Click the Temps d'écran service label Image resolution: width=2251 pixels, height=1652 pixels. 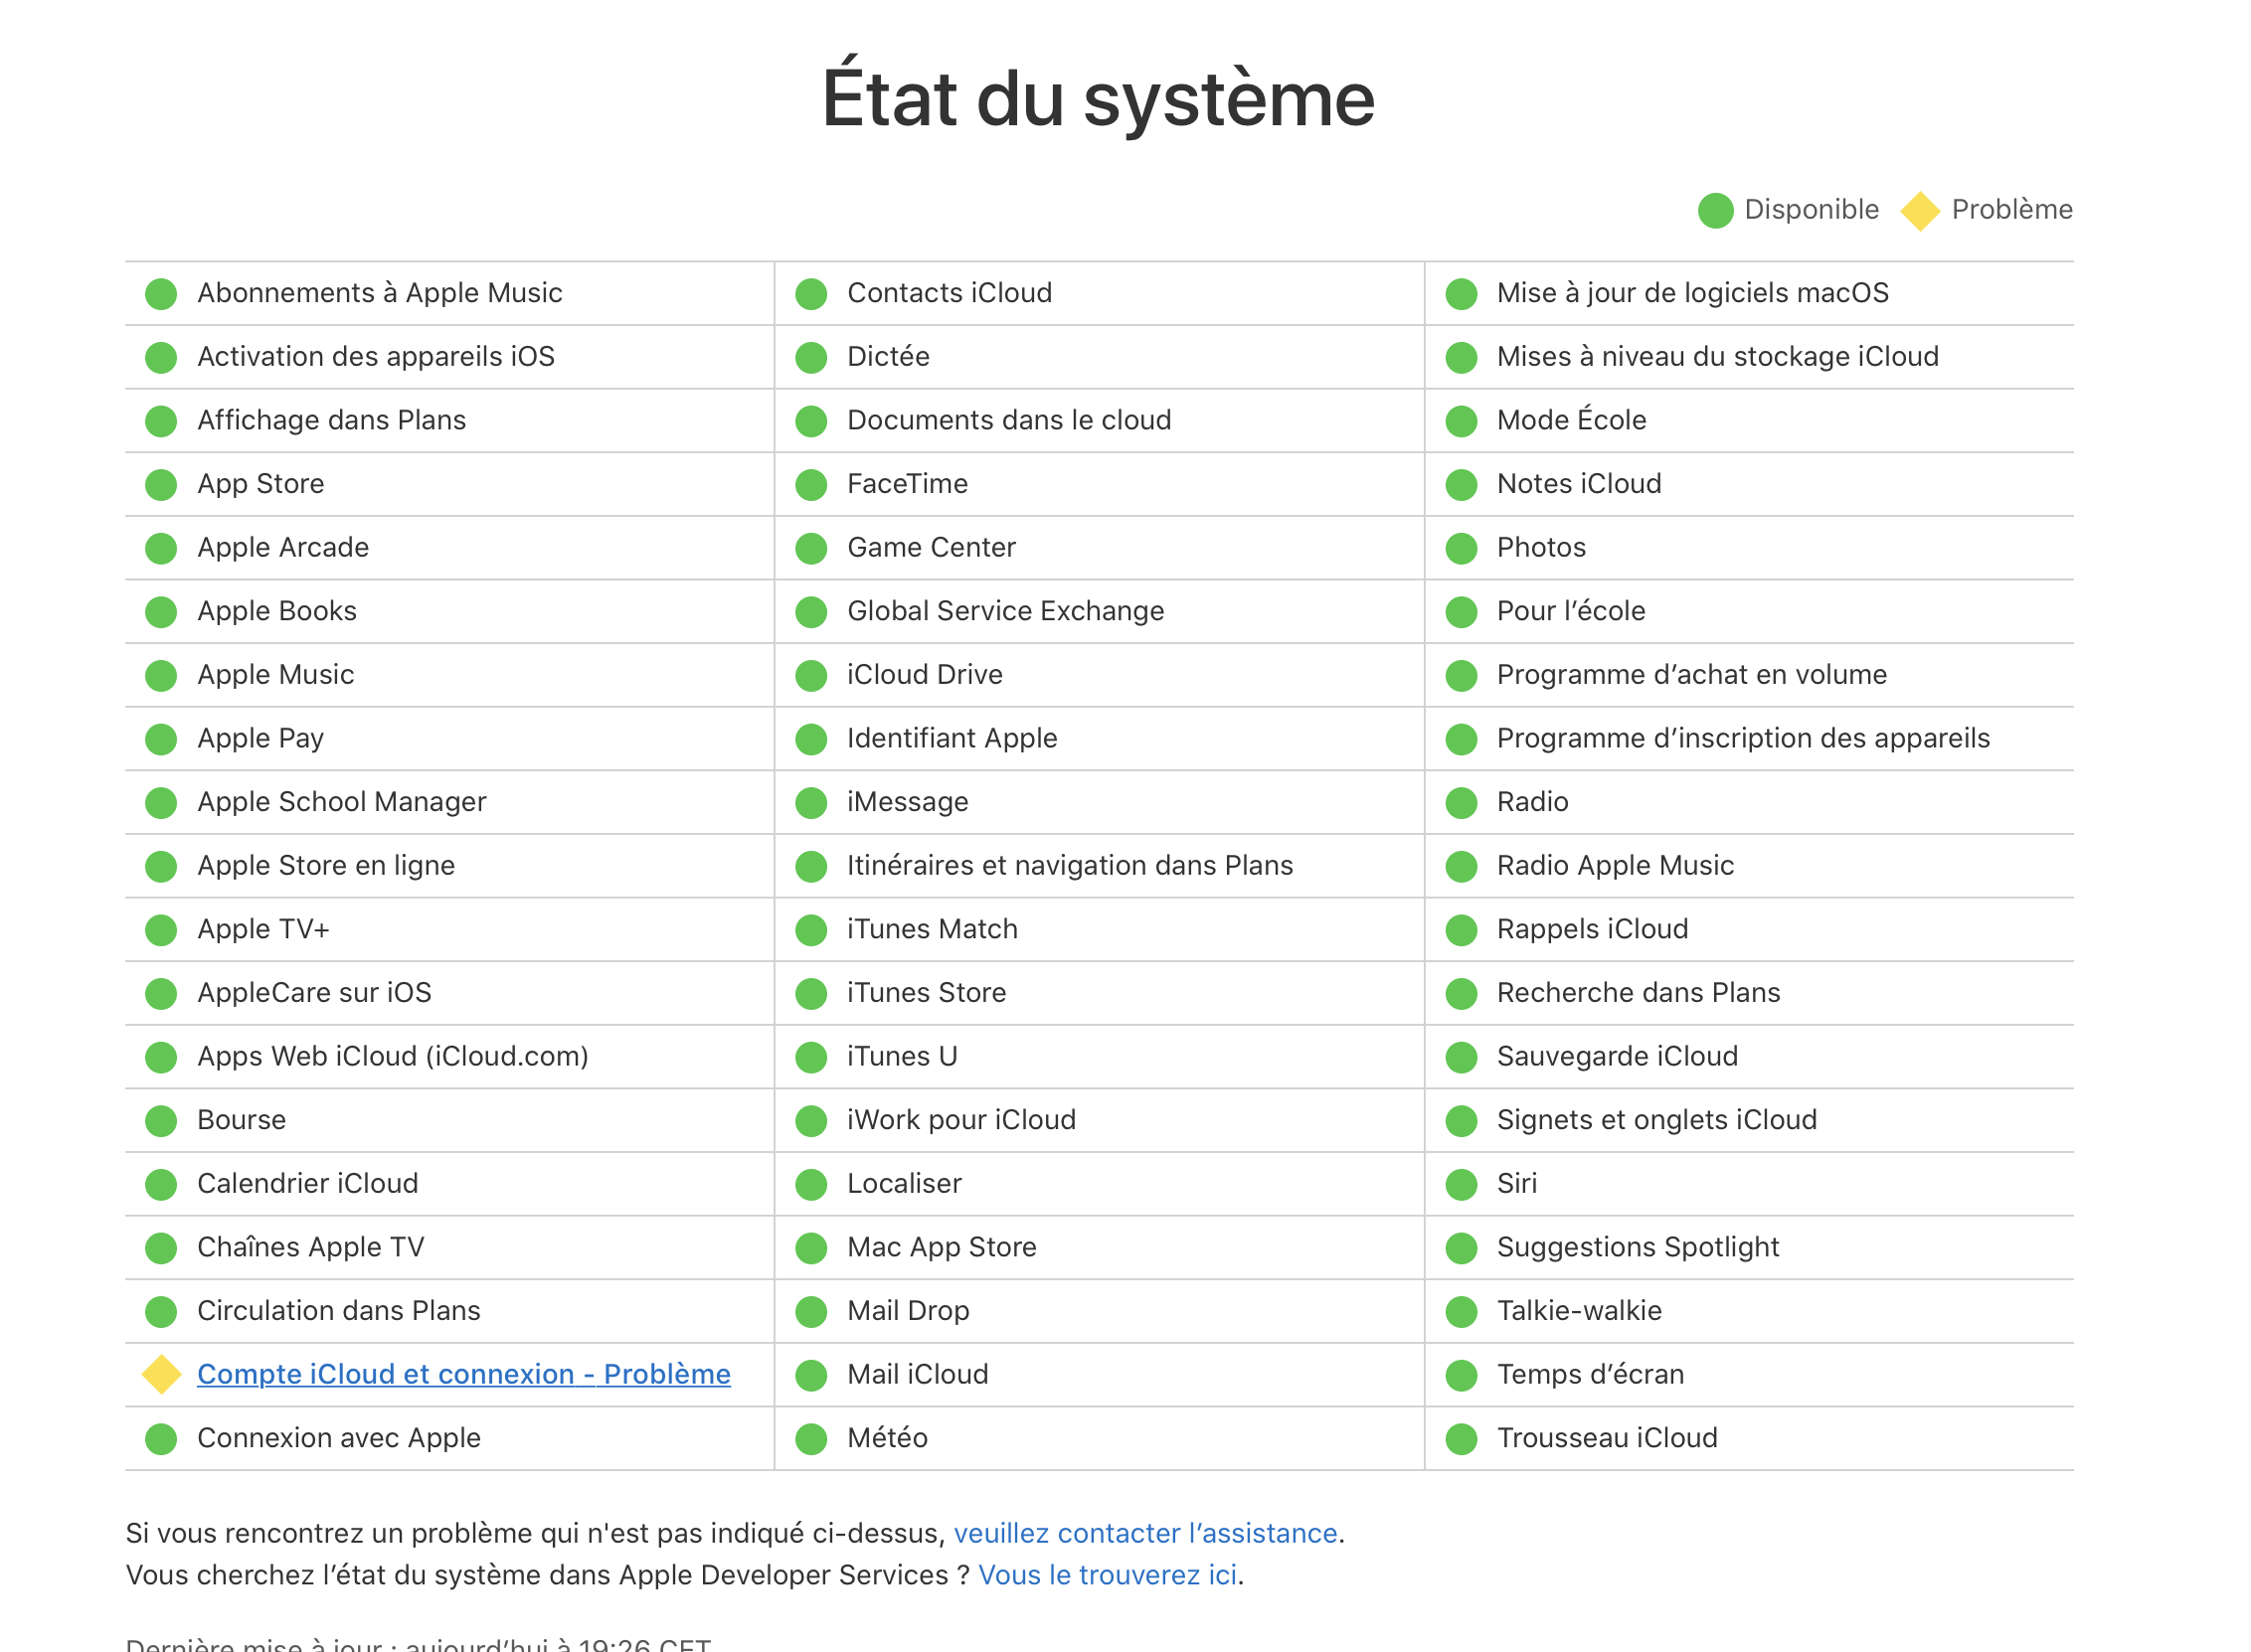point(1590,1374)
